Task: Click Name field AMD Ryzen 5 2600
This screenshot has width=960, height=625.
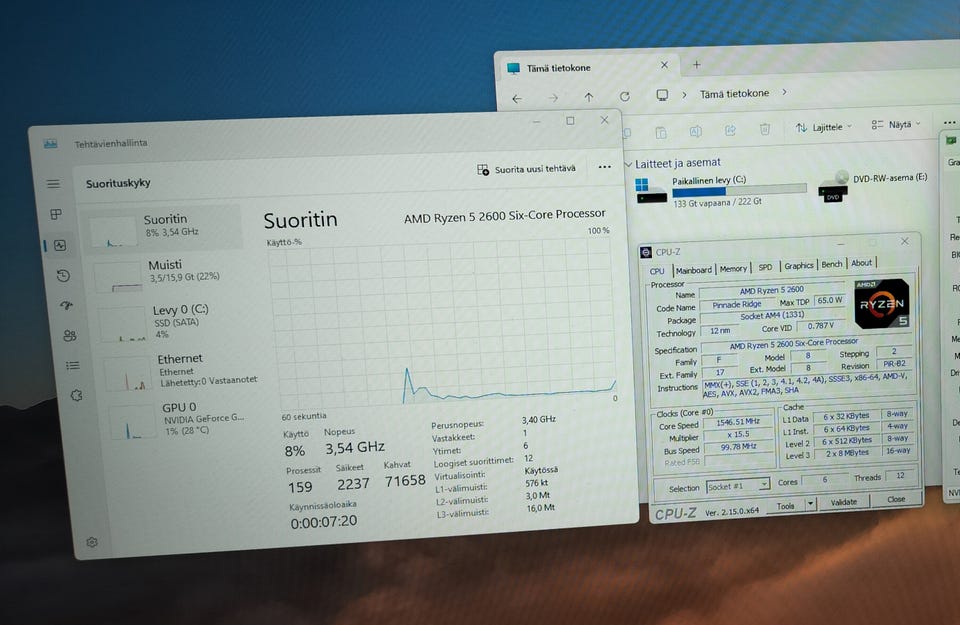Action: (x=771, y=290)
